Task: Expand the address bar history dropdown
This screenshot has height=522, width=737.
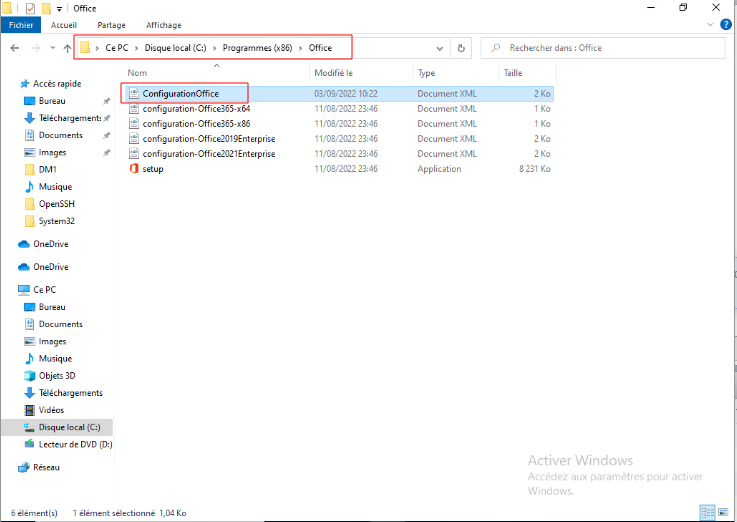Action: point(438,47)
